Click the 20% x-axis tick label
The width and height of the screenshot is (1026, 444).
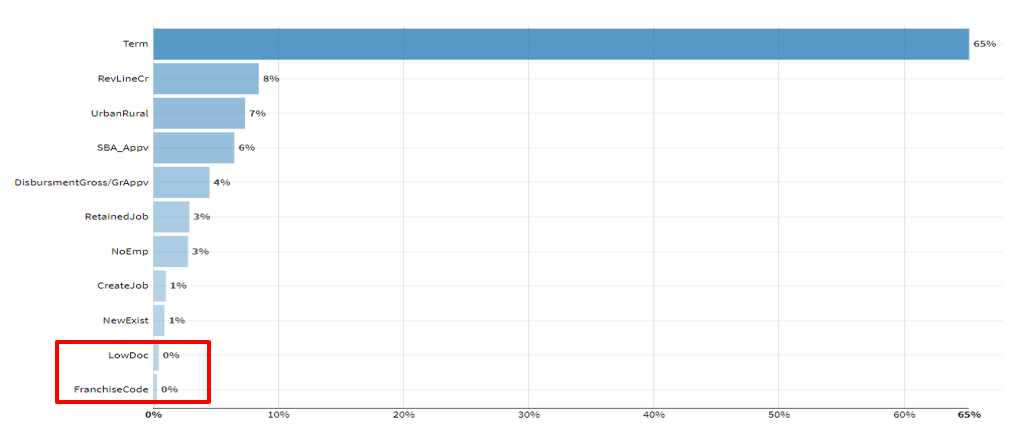pos(404,415)
